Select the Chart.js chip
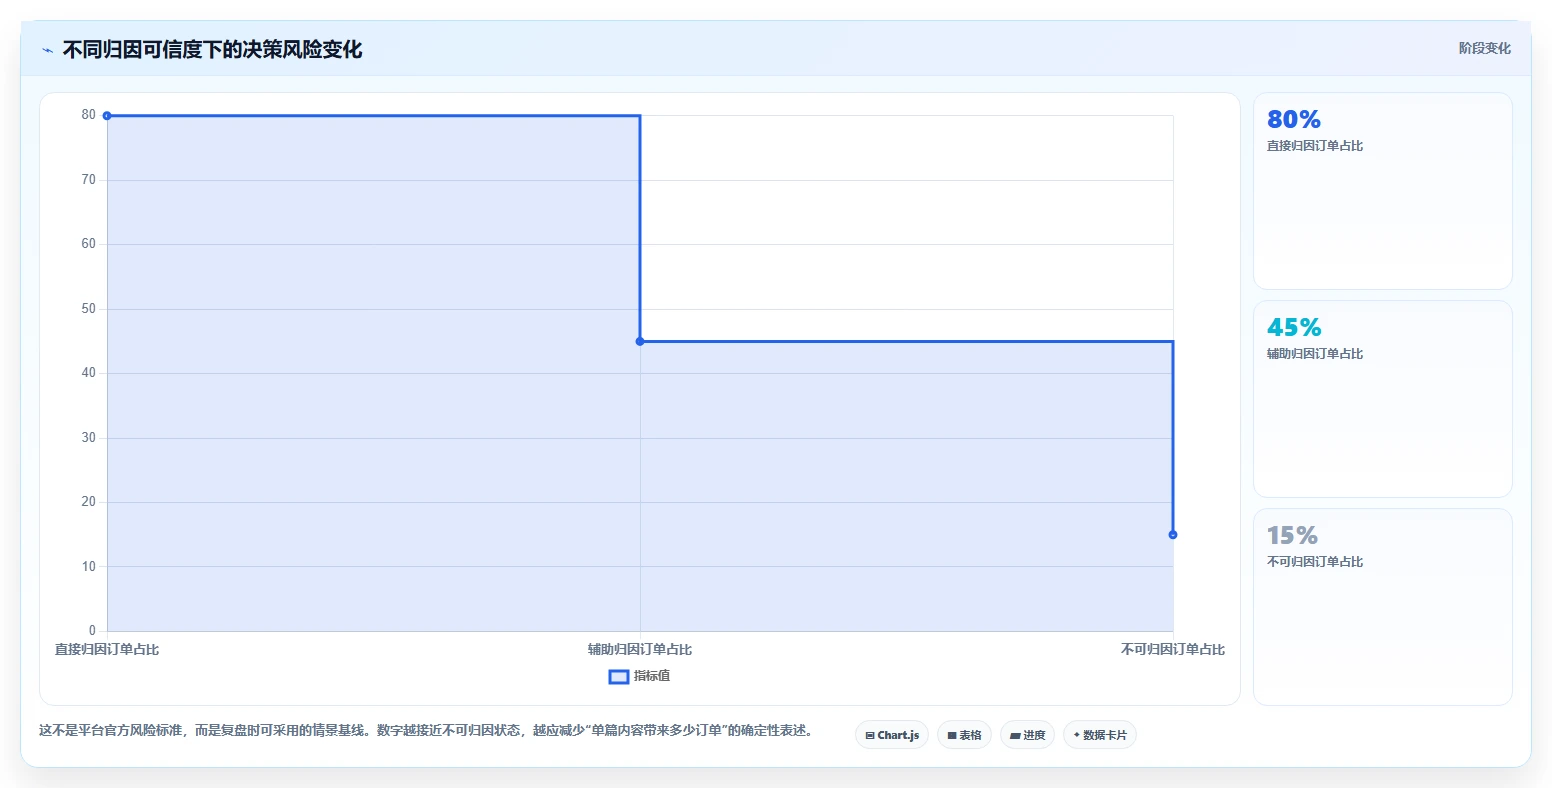This screenshot has height=788, width=1552. click(x=892, y=735)
